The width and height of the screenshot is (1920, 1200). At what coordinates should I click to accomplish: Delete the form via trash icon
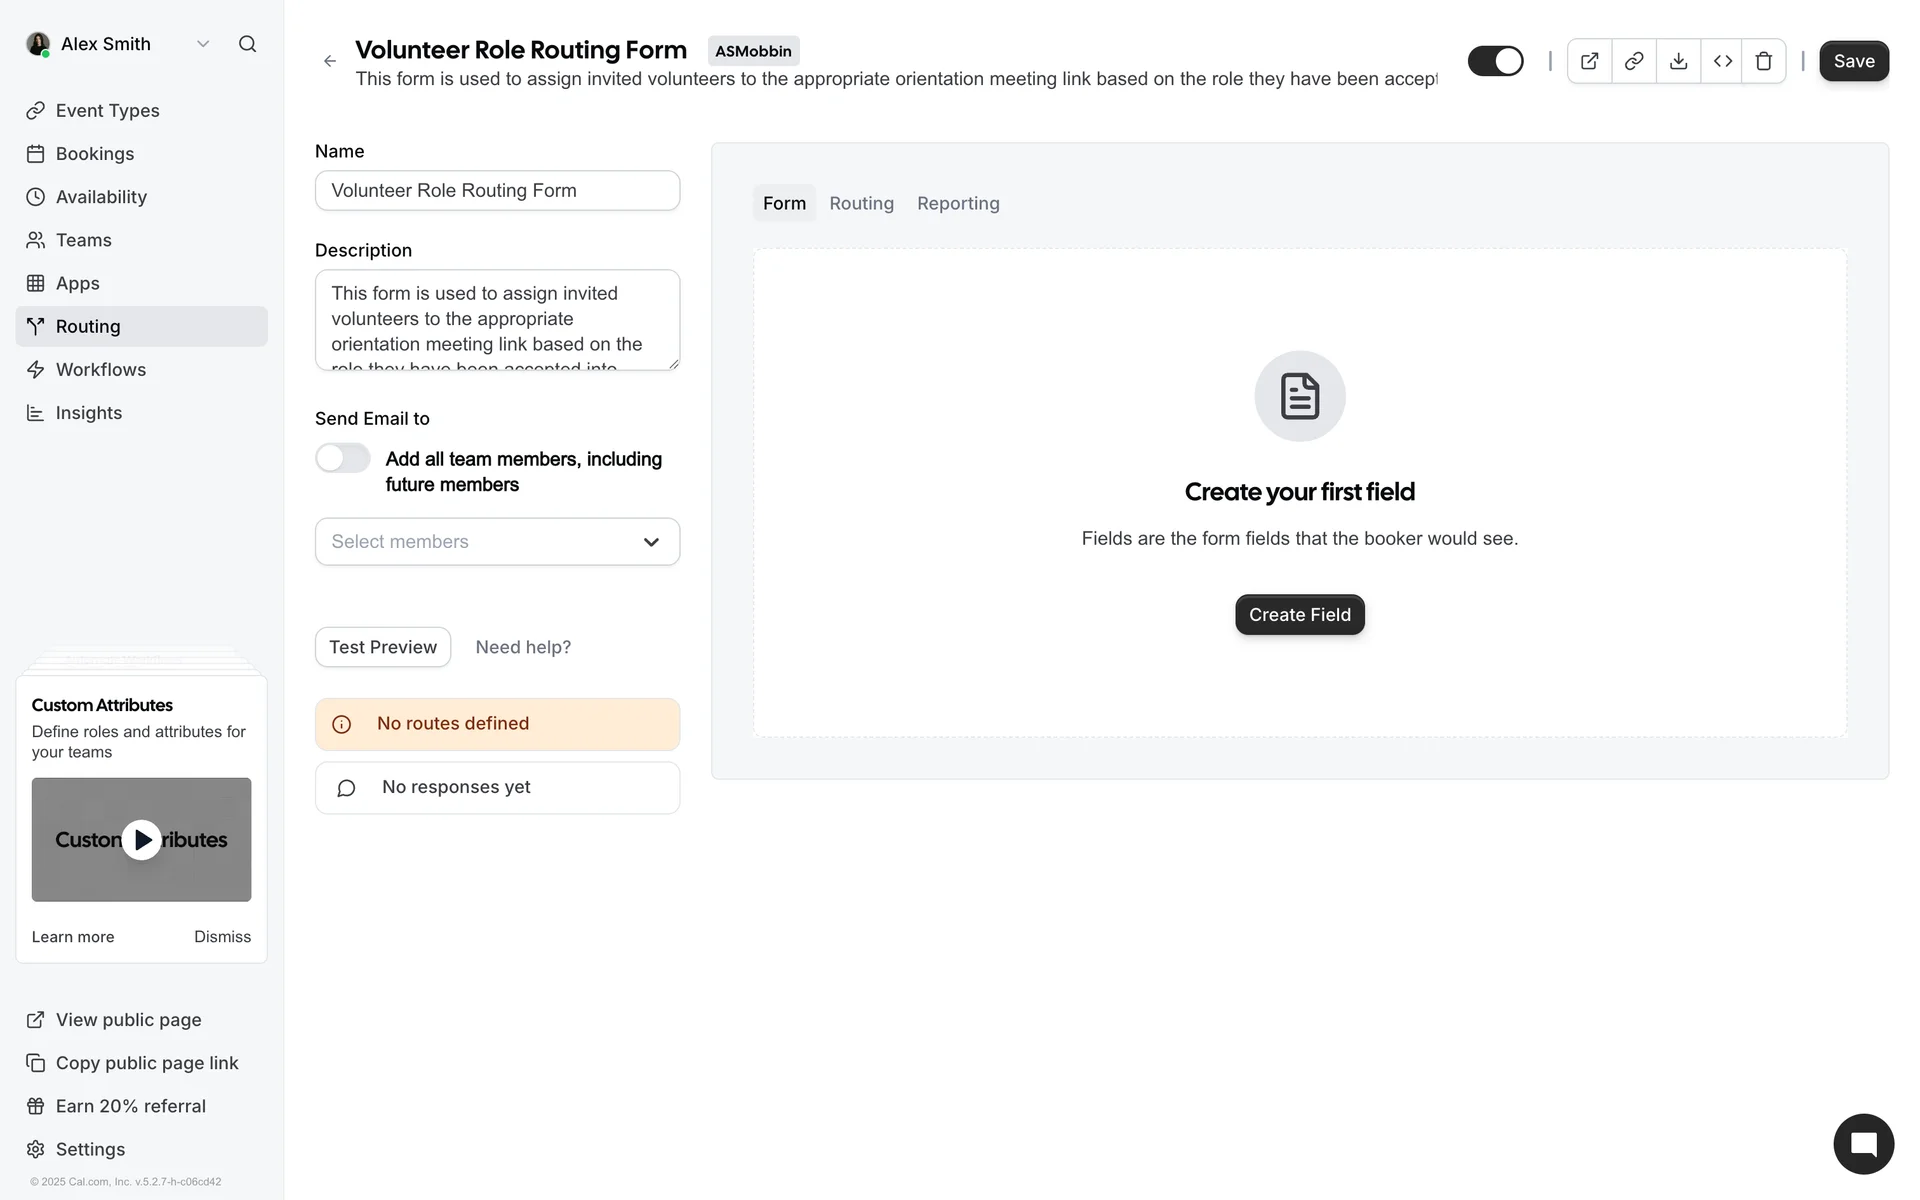[1764, 61]
